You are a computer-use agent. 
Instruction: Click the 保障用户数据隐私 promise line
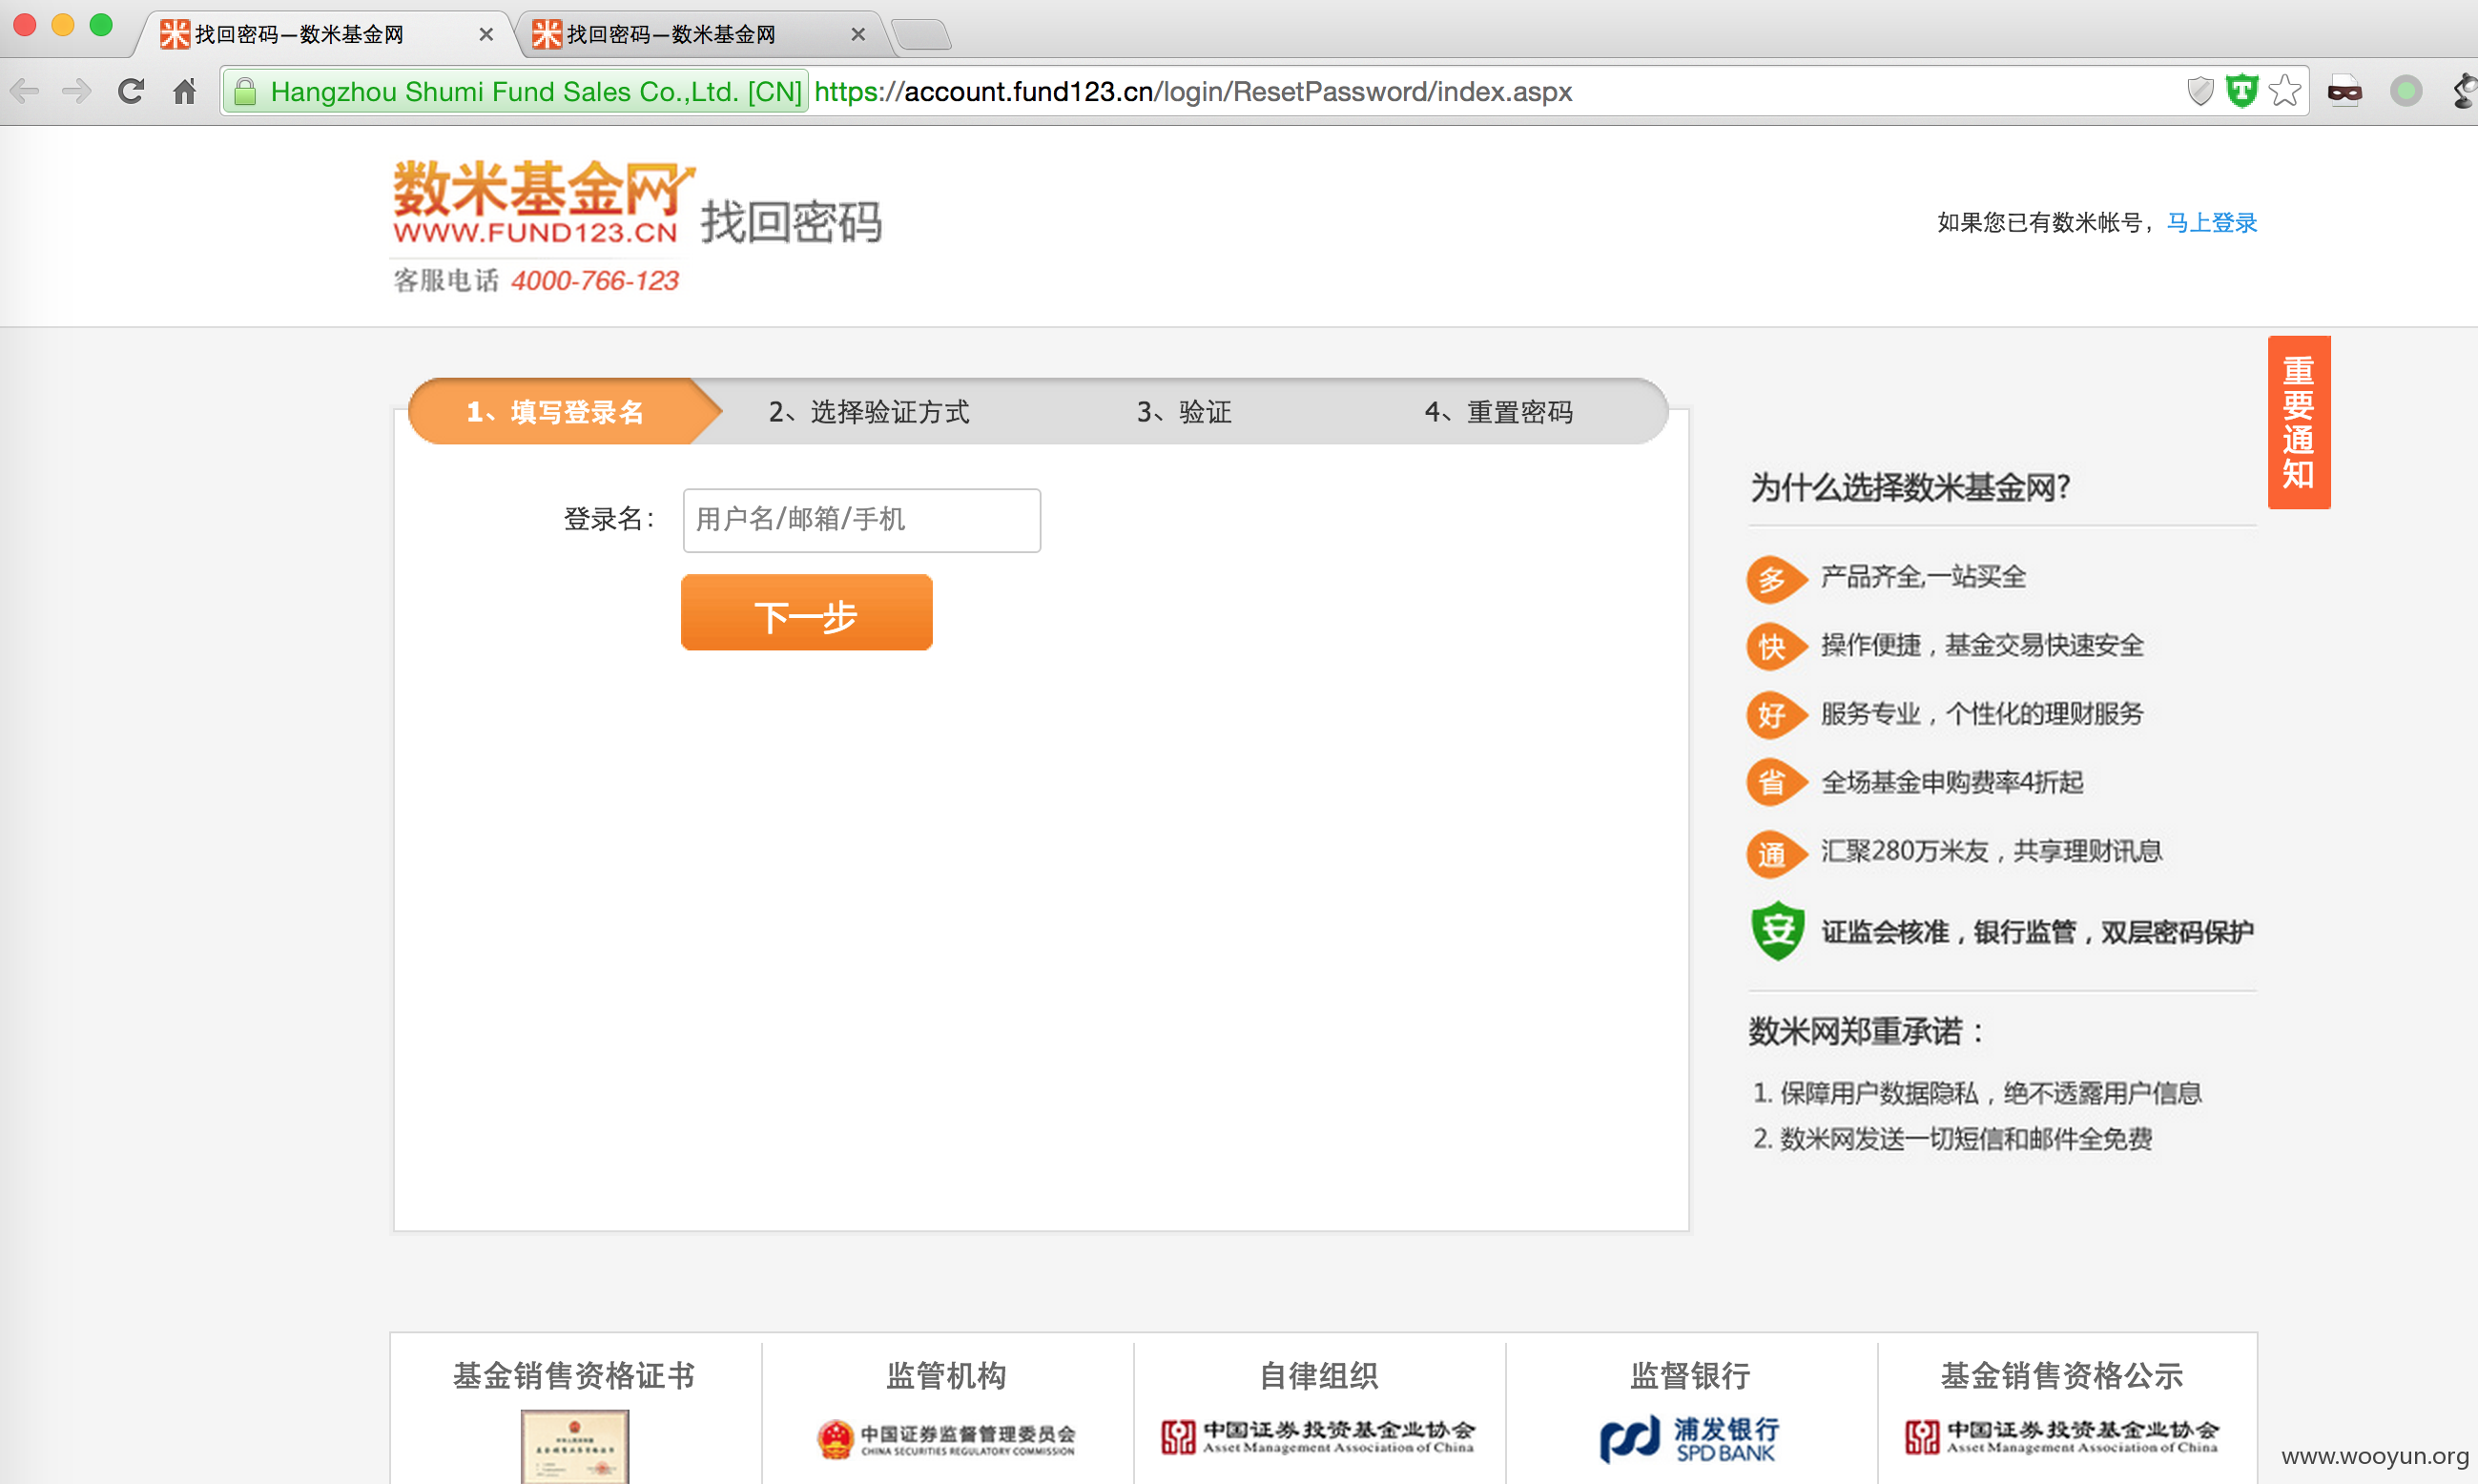tap(1977, 1093)
